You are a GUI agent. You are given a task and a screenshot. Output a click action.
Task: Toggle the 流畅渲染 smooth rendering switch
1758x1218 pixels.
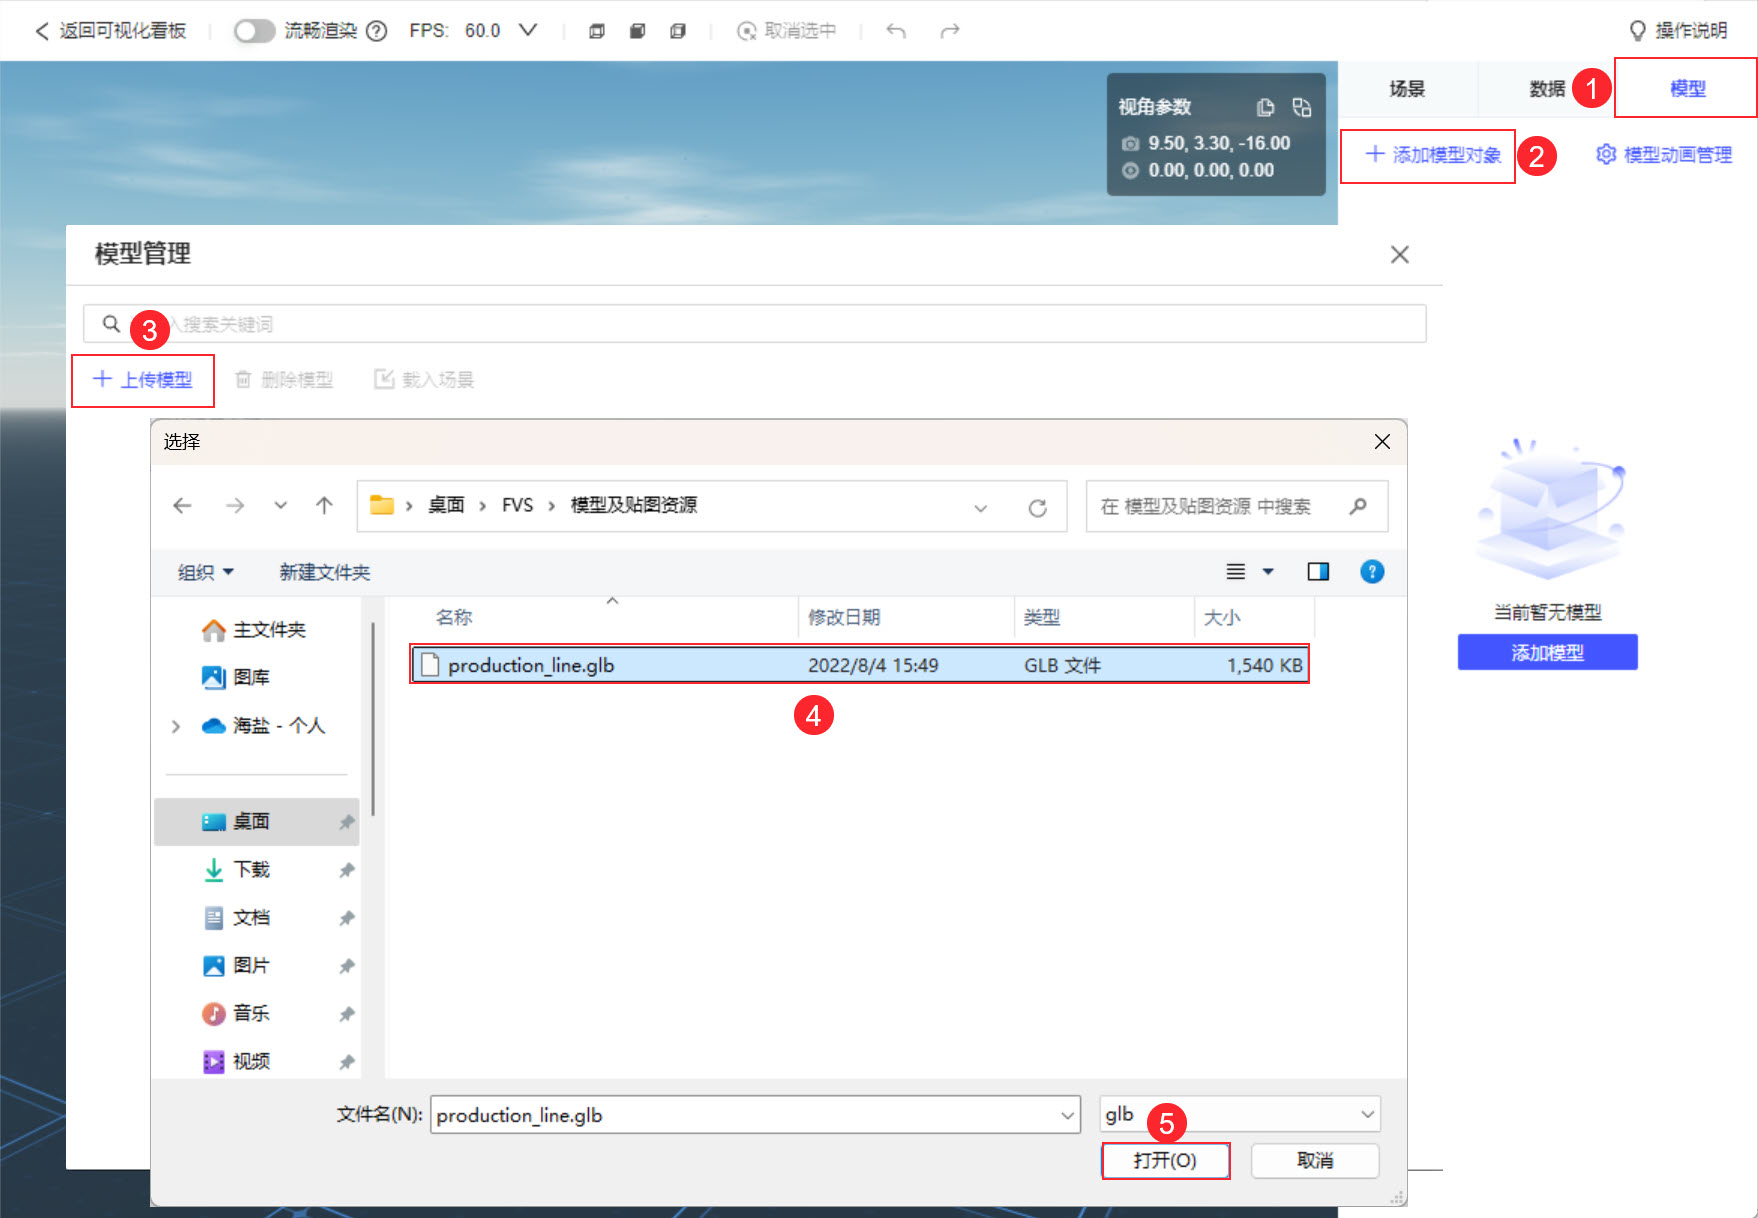(x=254, y=31)
